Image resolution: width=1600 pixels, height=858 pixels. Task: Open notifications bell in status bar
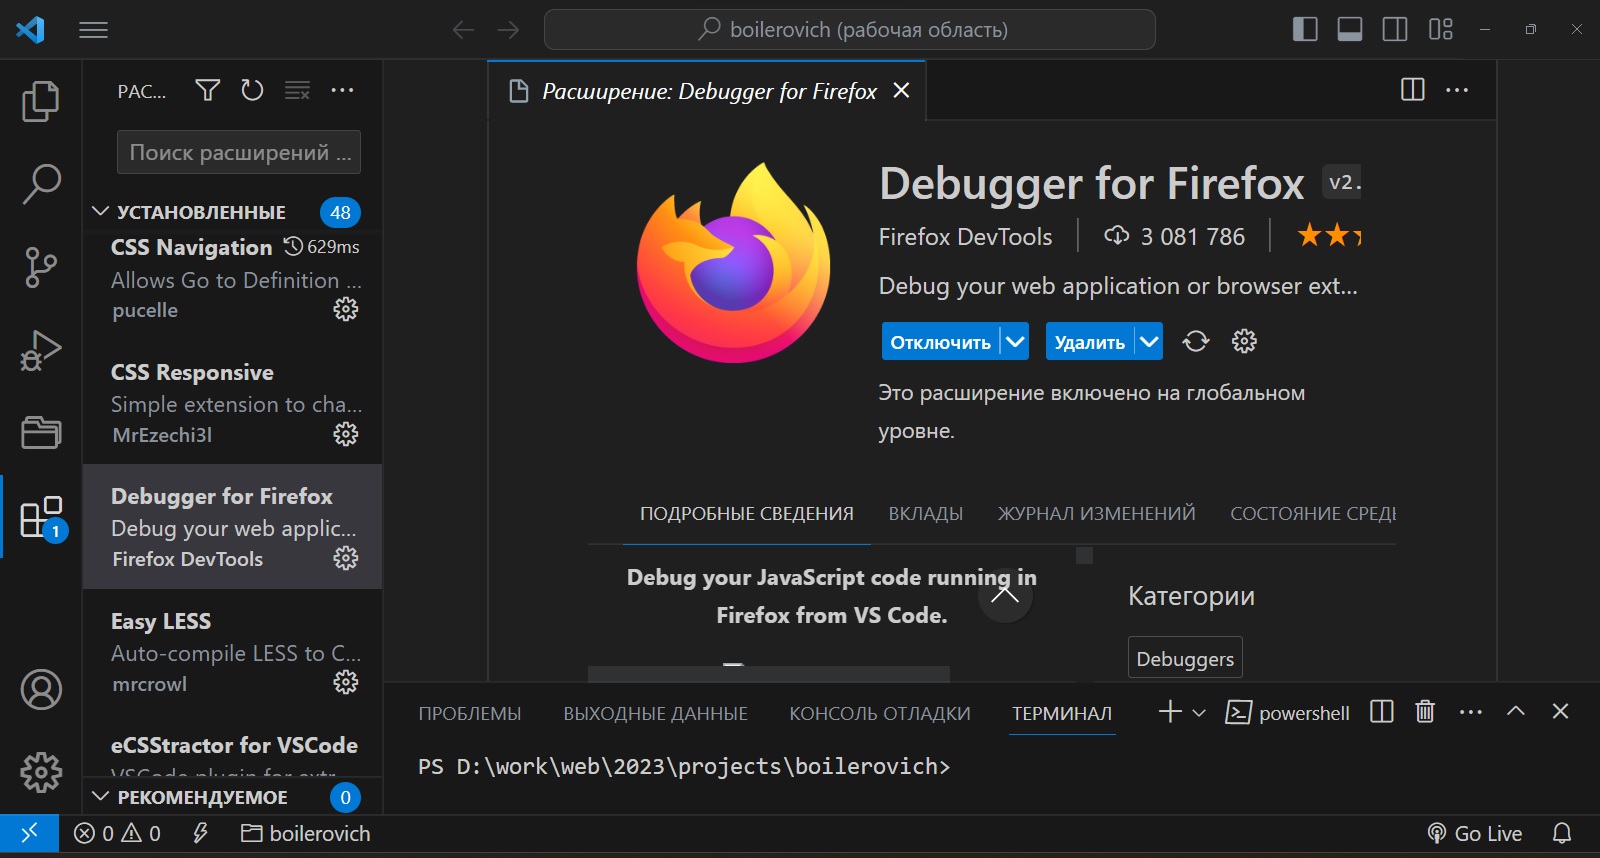tap(1561, 833)
